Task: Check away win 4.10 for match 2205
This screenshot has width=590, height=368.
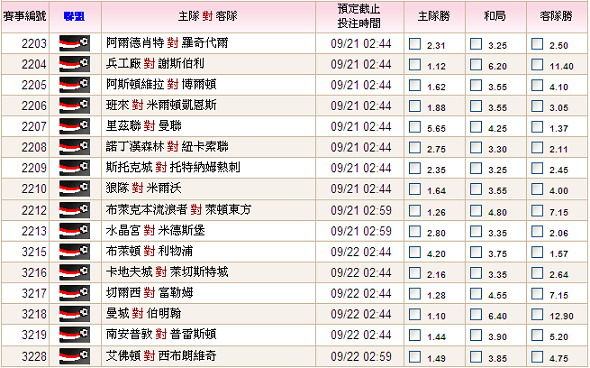Action: click(x=537, y=85)
